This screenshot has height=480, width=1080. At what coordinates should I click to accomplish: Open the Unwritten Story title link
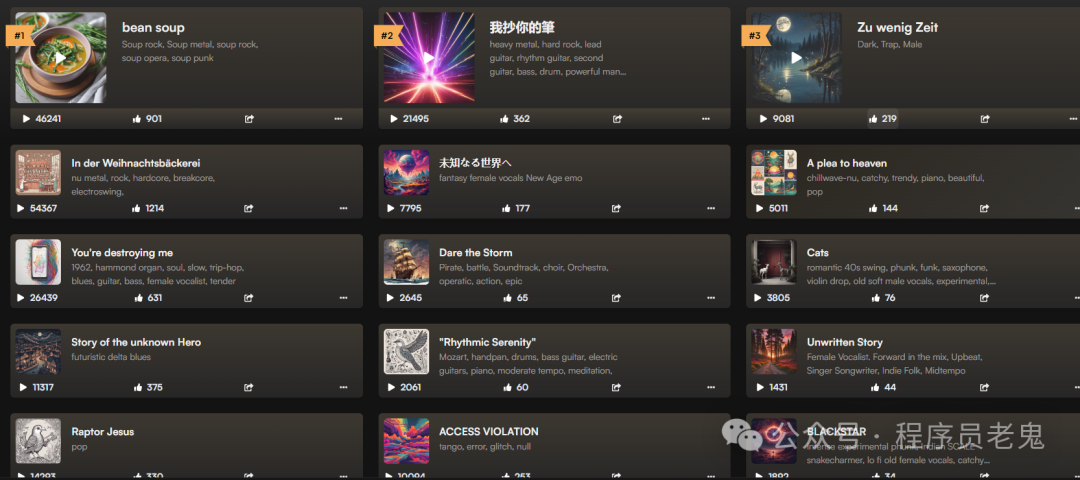click(844, 342)
